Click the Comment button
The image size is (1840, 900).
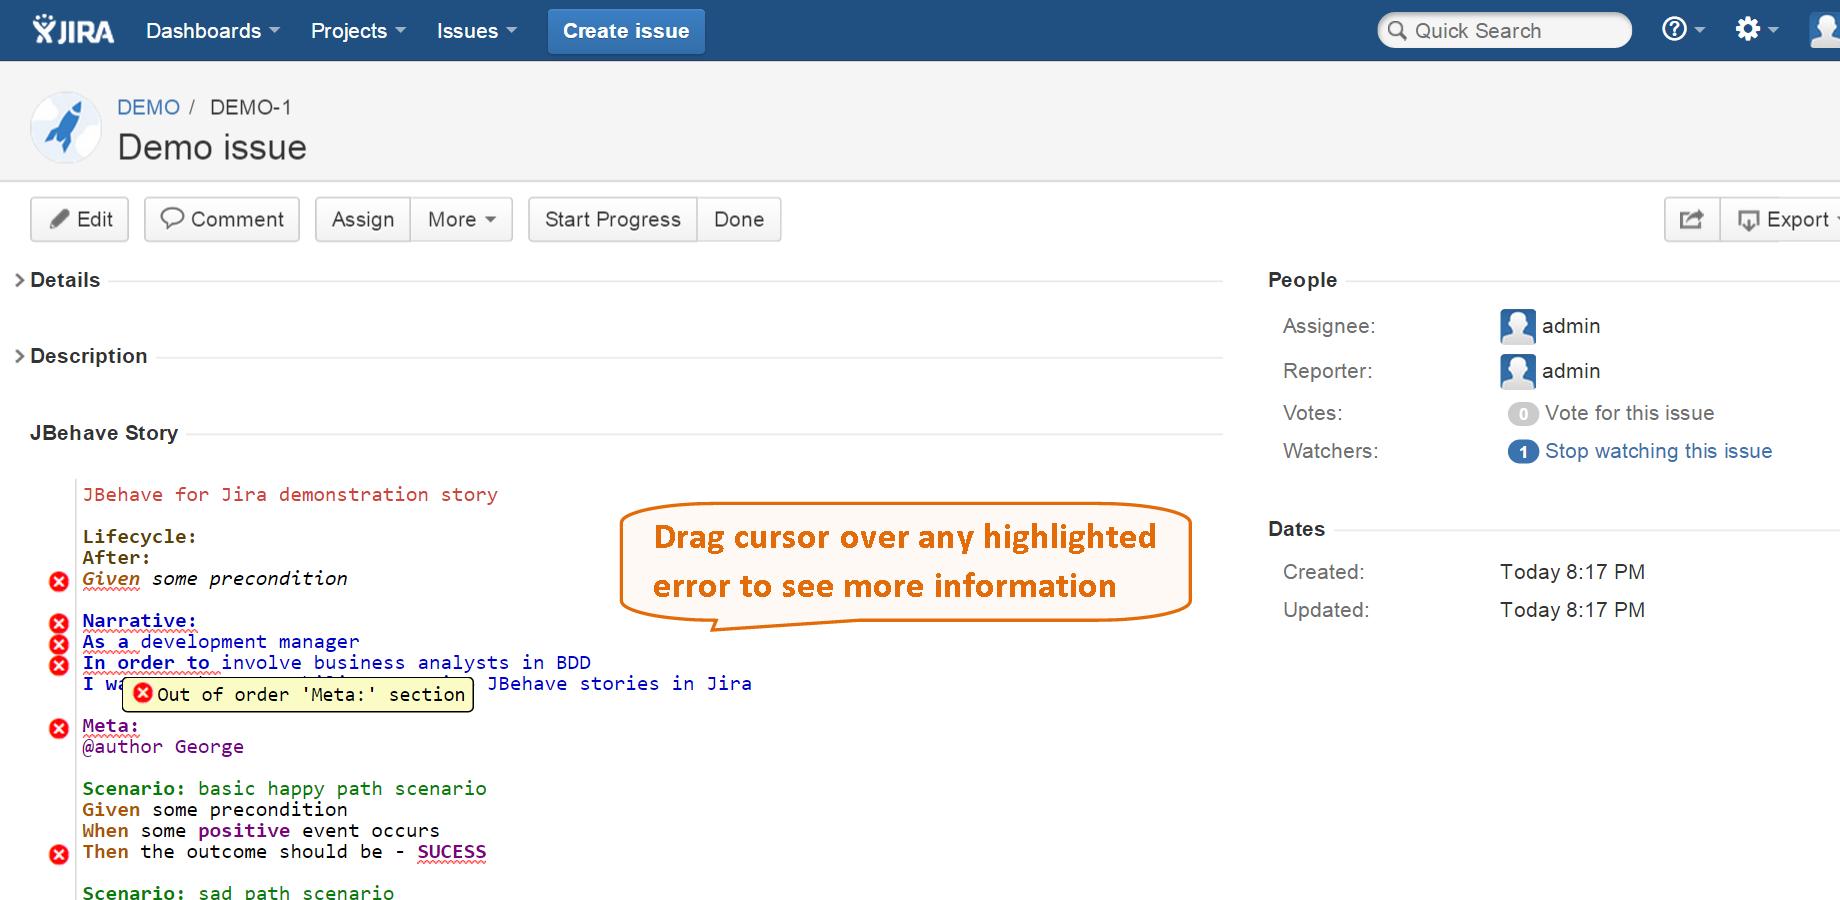coord(222,219)
